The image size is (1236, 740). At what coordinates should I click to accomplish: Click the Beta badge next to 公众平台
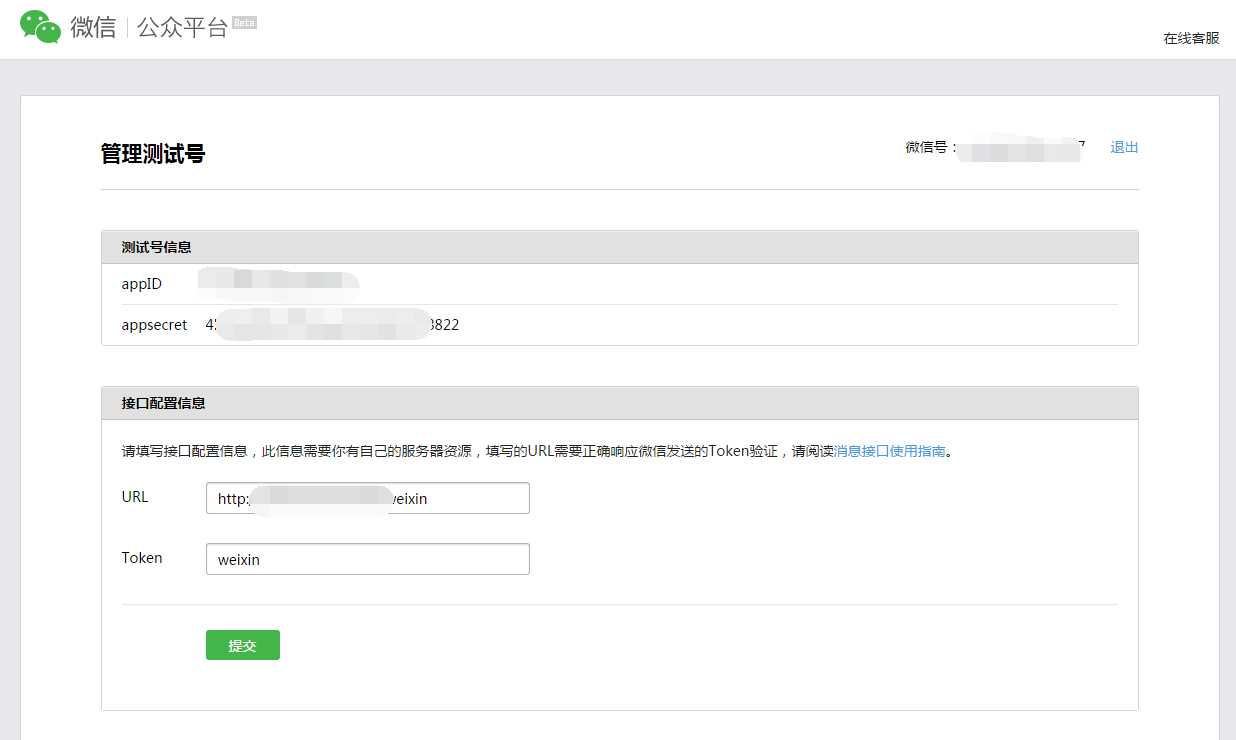[244, 22]
